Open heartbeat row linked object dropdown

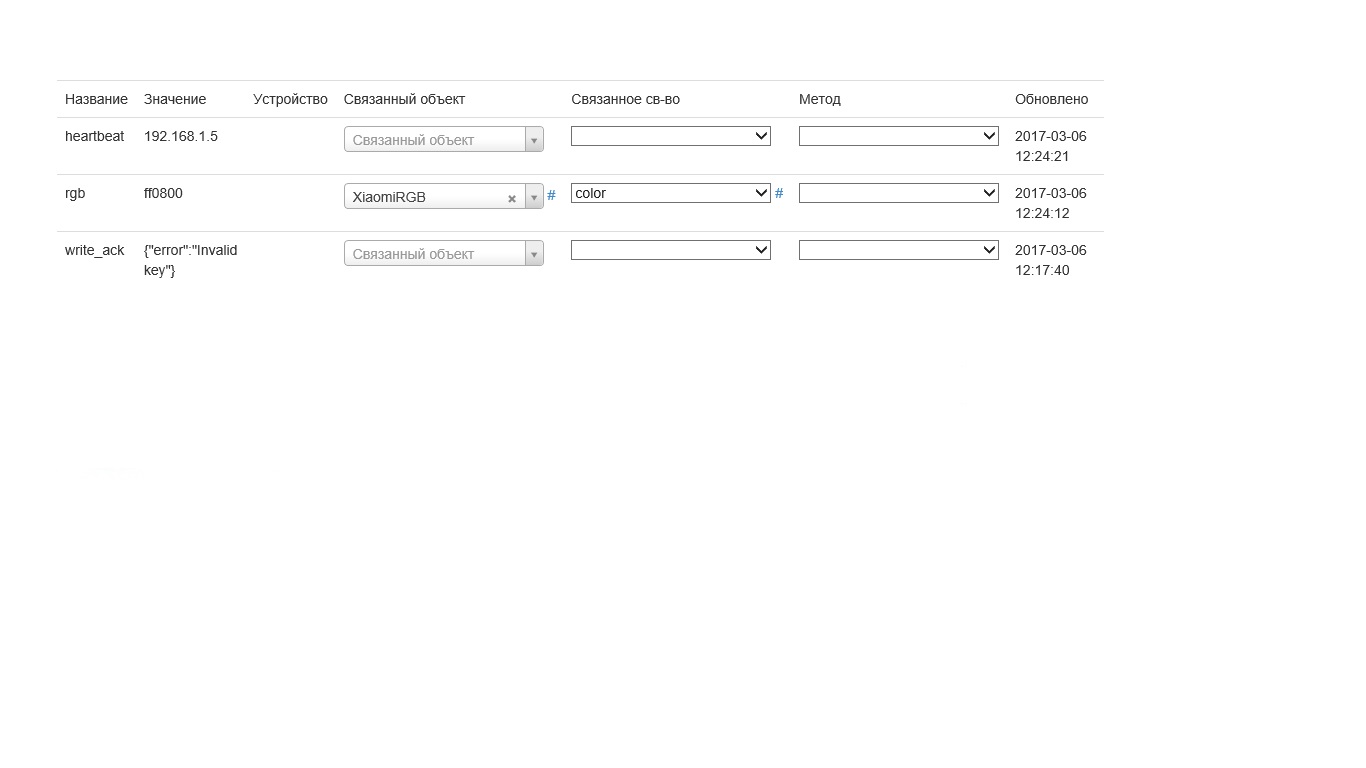click(443, 140)
